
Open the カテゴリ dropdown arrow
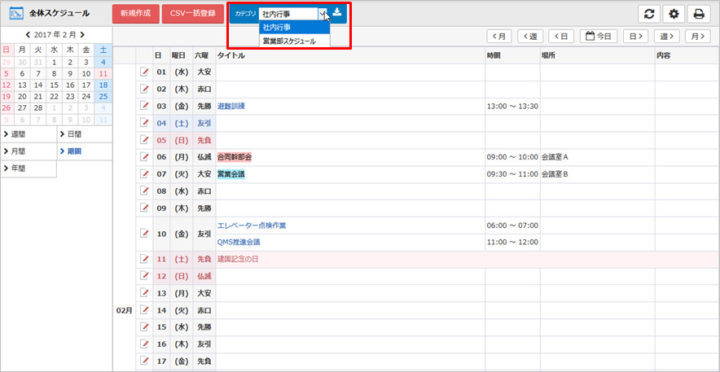(323, 14)
